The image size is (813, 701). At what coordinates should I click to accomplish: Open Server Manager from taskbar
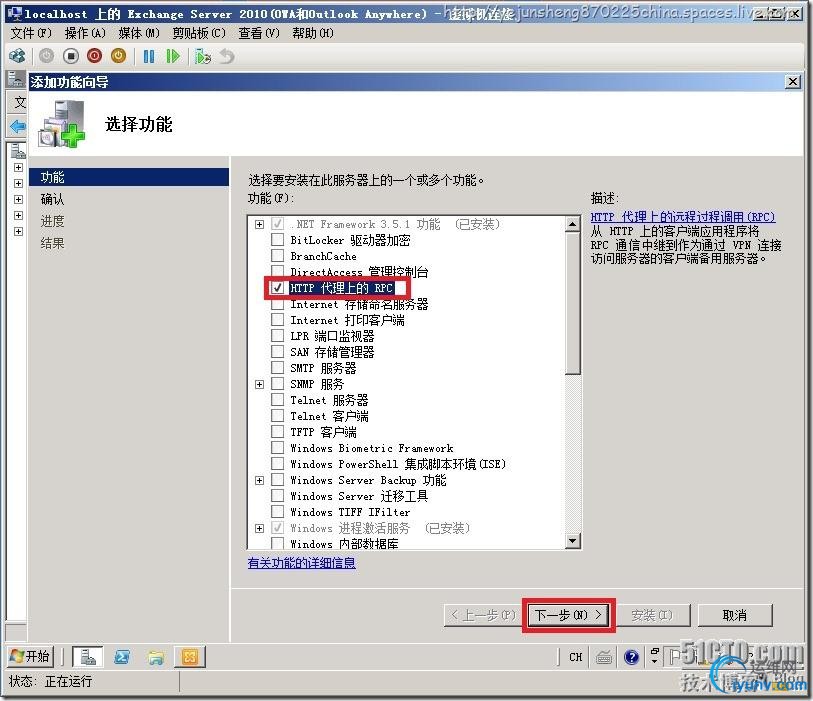(88, 657)
